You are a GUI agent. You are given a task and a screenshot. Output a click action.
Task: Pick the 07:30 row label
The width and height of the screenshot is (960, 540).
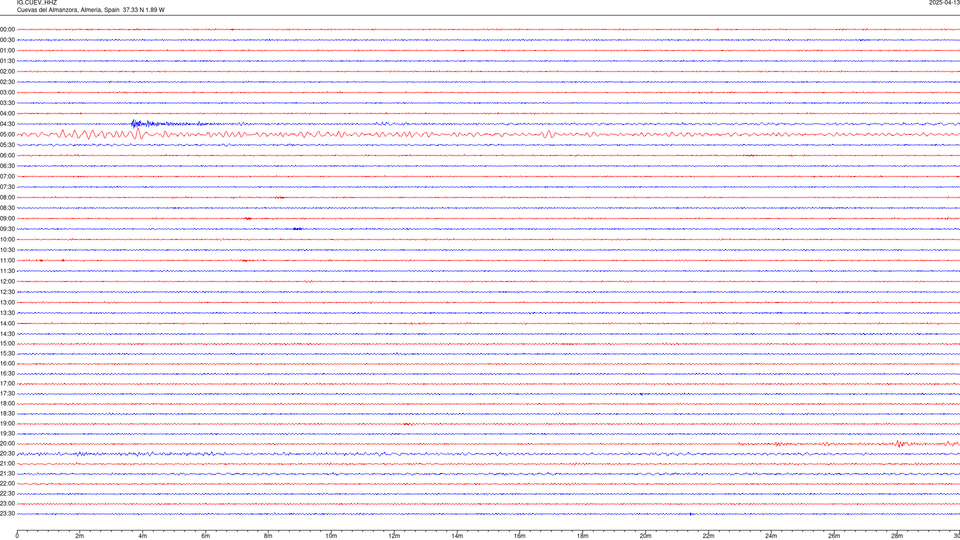point(7,187)
